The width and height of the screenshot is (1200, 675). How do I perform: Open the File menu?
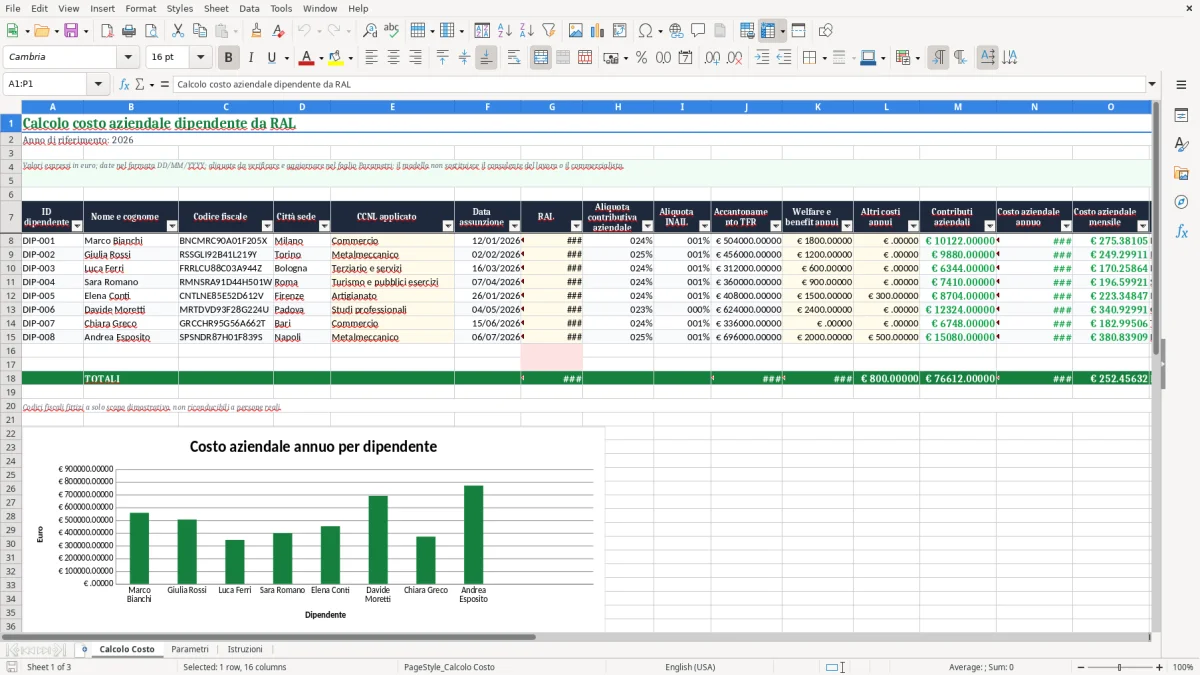(x=13, y=8)
